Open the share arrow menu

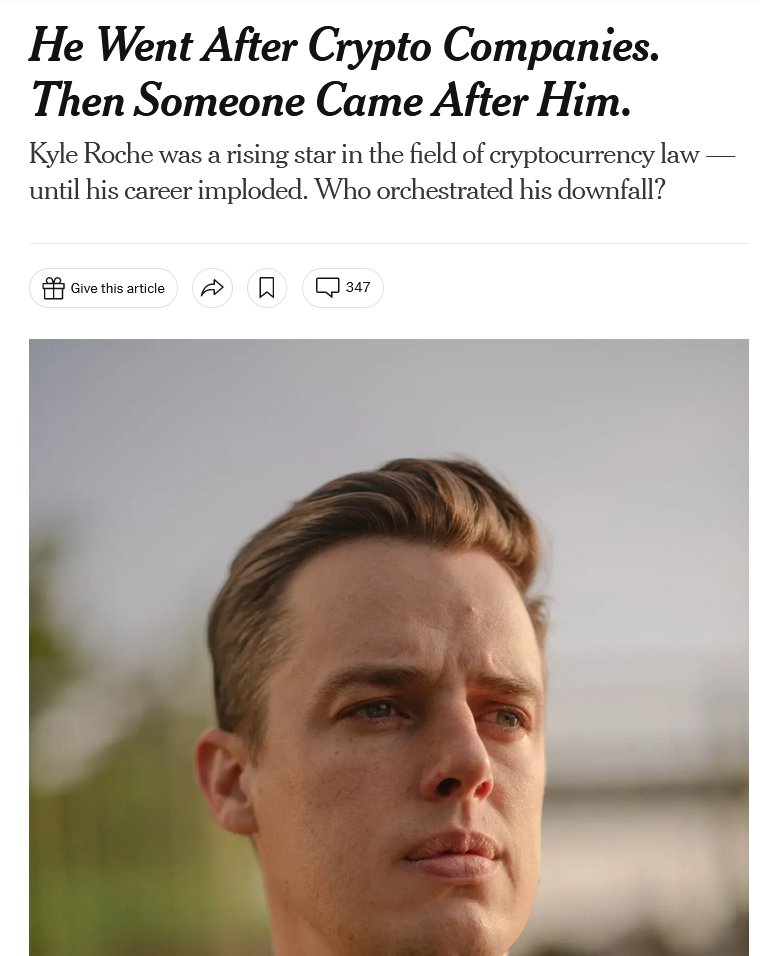pyautogui.click(x=212, y=288)
